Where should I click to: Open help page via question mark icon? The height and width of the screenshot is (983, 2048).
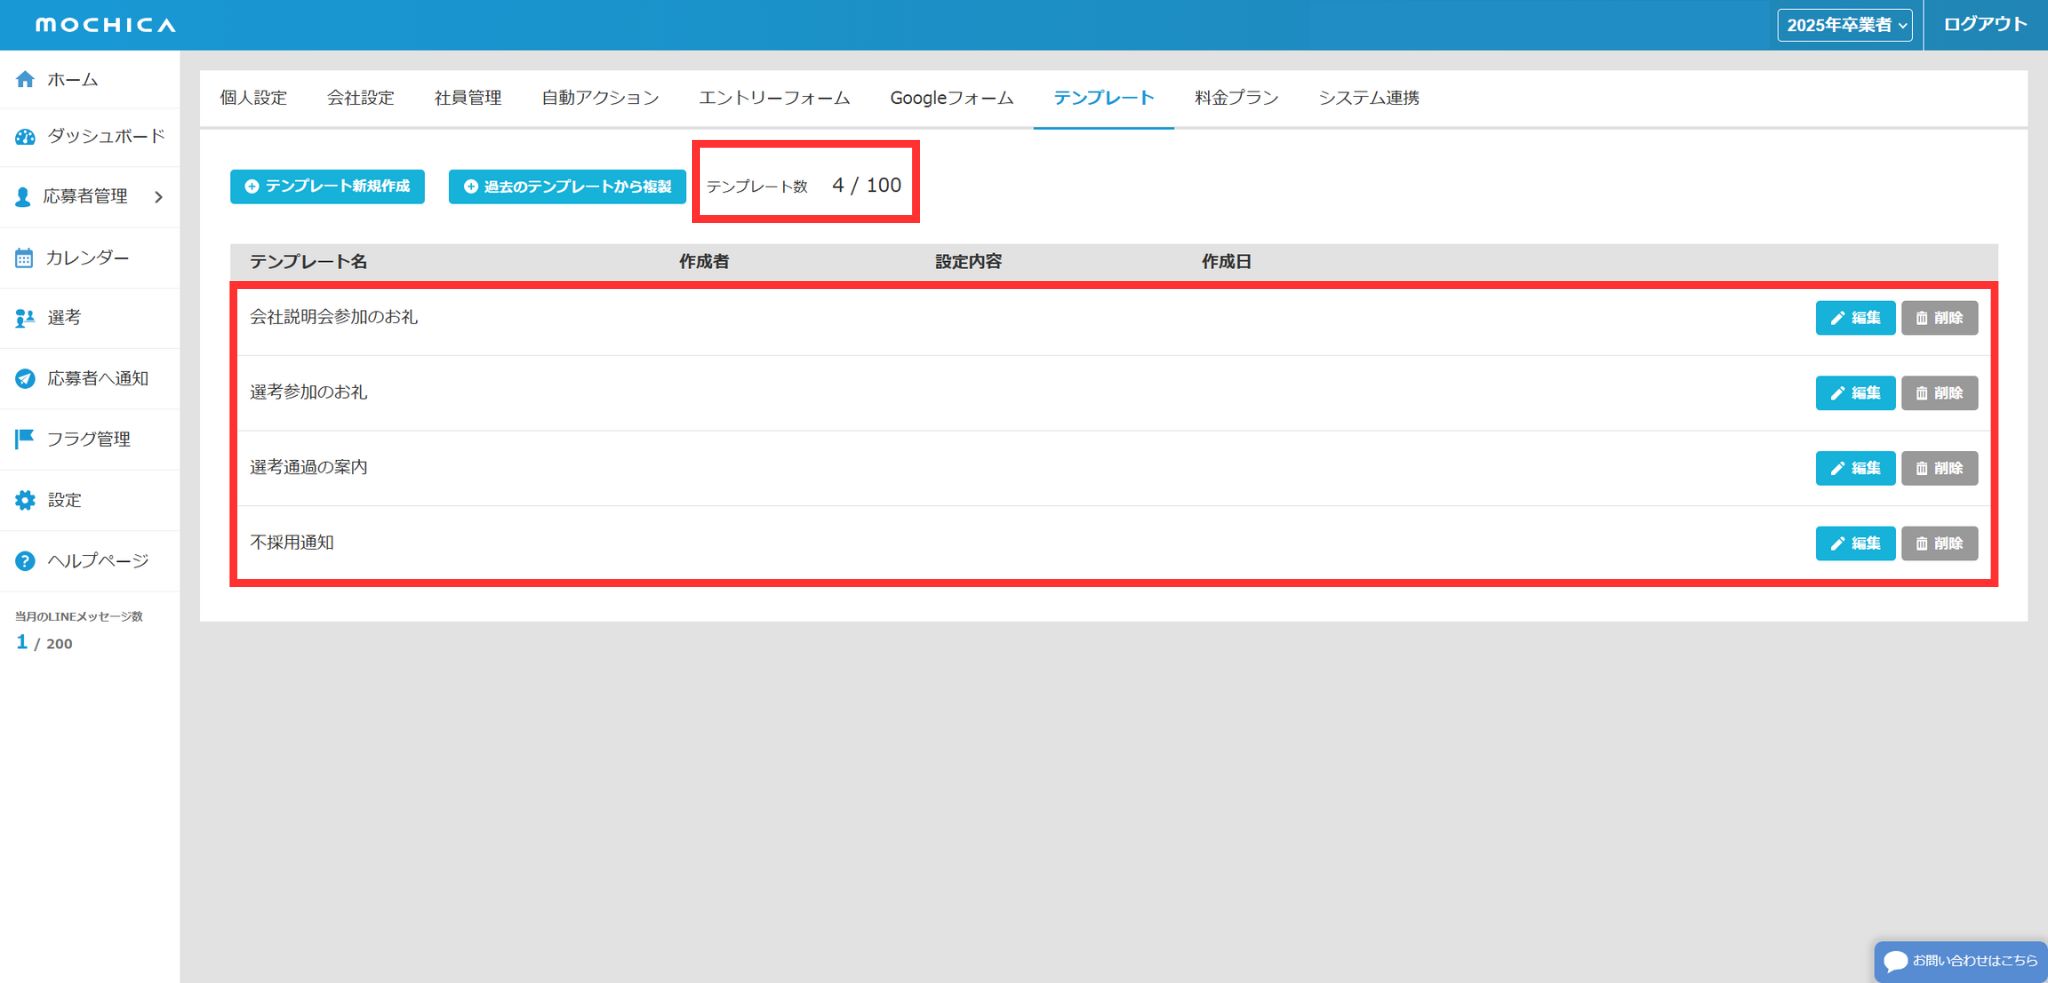[x=25, y=561]
